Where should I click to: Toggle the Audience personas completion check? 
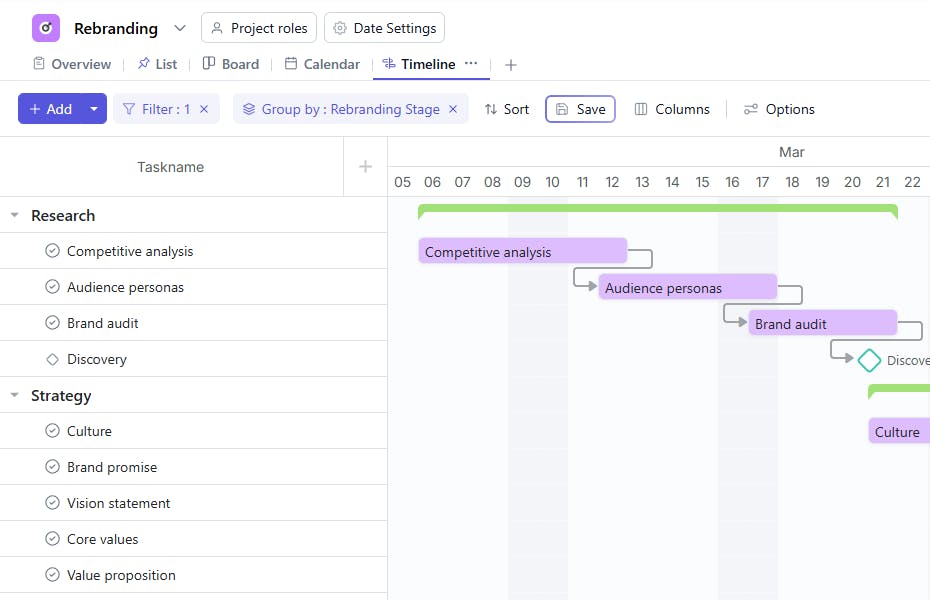pos(53,287)
